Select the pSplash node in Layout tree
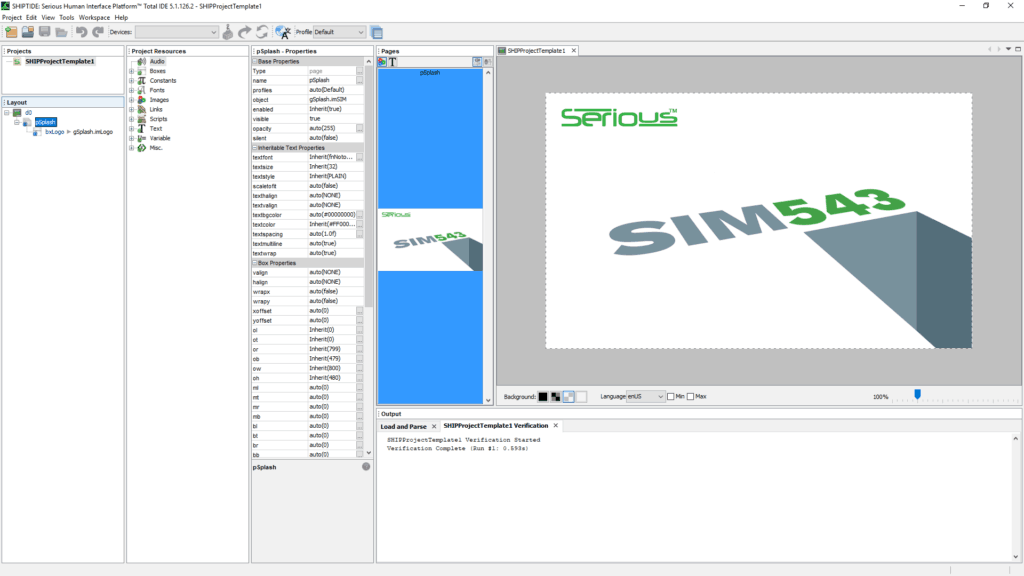The height and width of the screenshot is (576, 1024). tap(46, 122)
